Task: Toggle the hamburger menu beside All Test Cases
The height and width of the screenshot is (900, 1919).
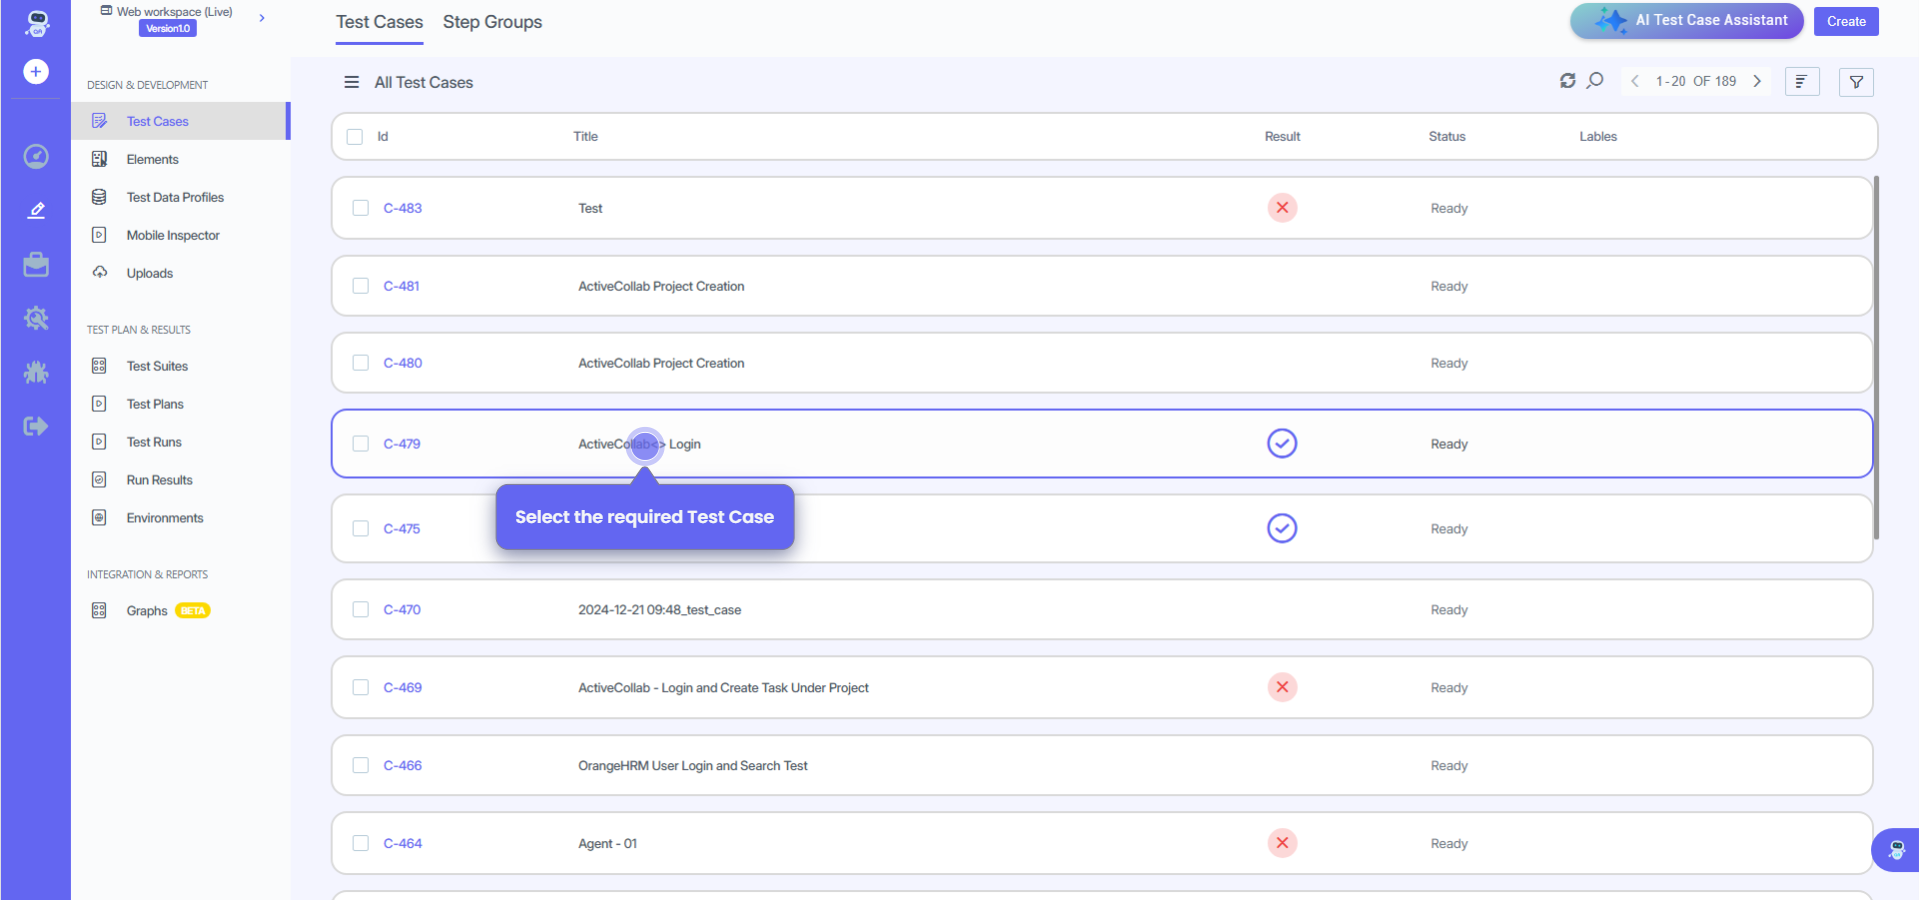Action: 352,82
